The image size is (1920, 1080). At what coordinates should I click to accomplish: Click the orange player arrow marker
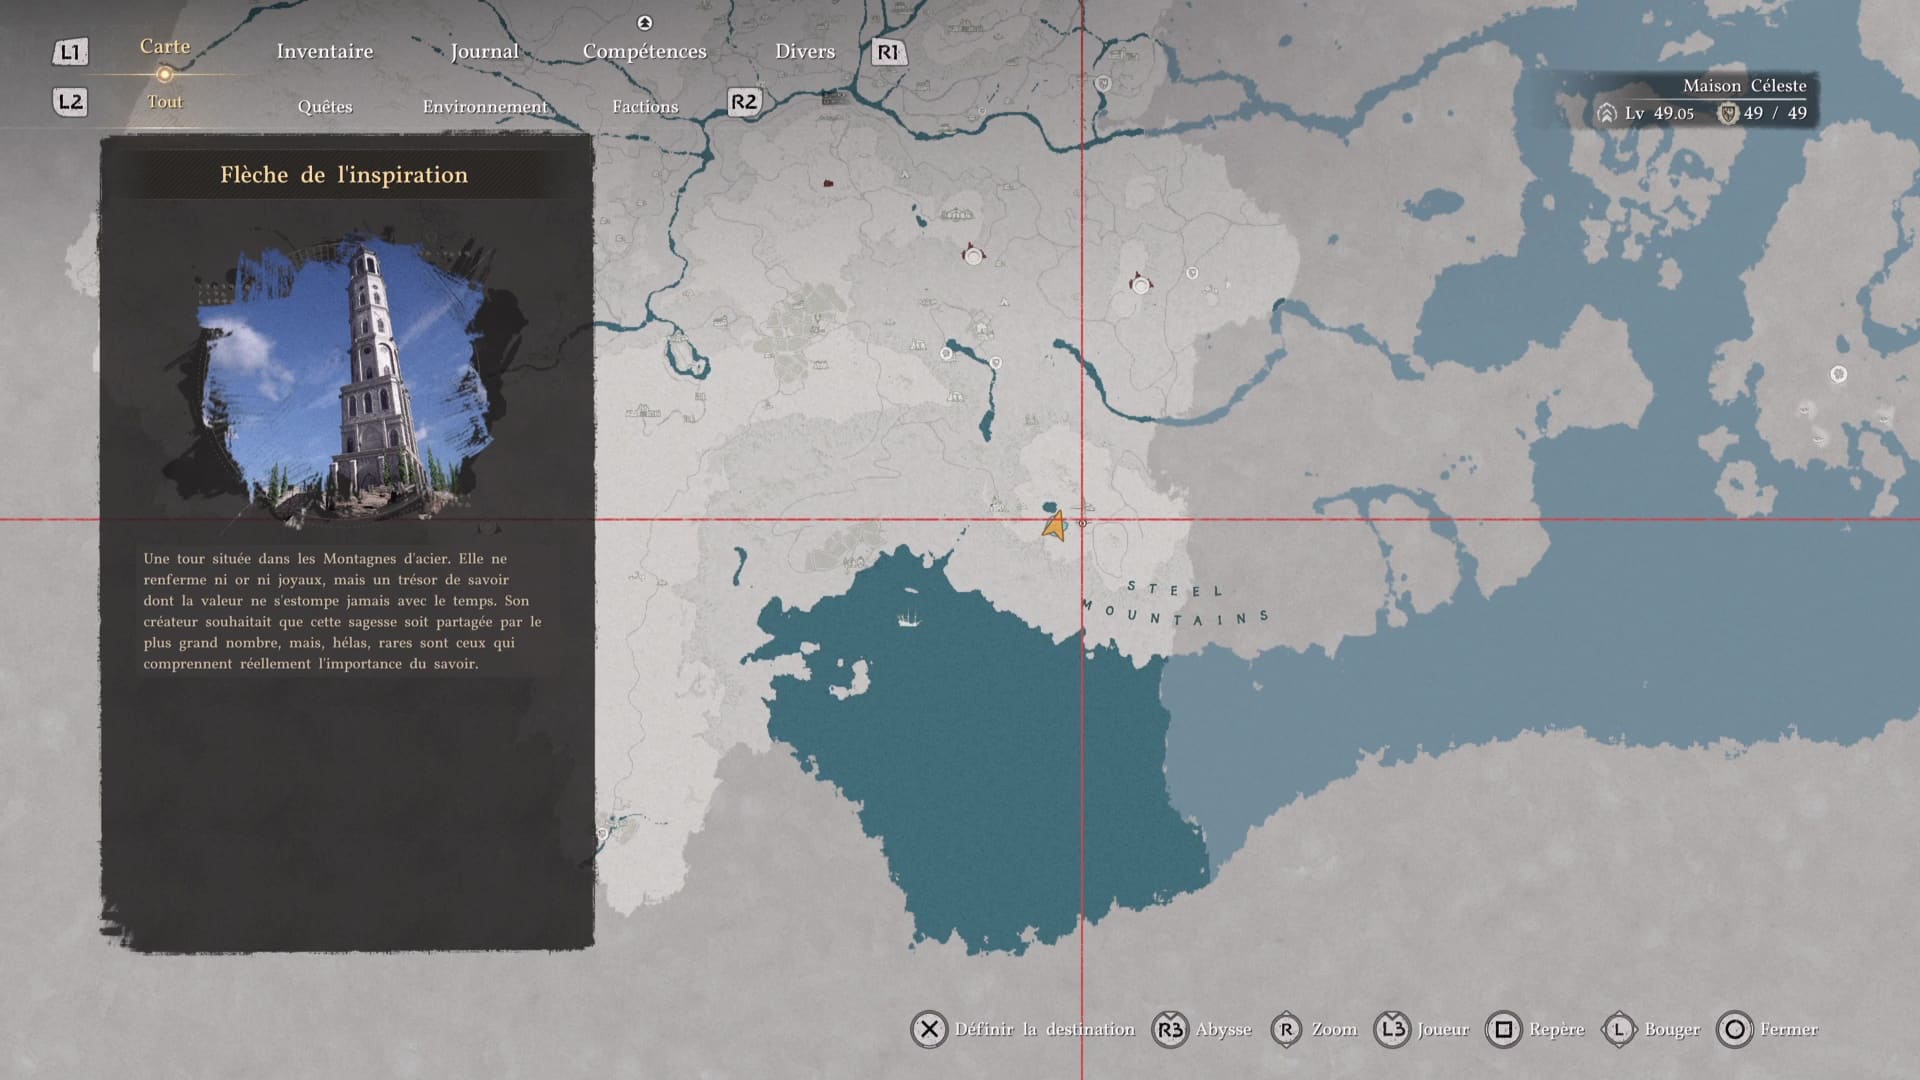coord(1054,526)
